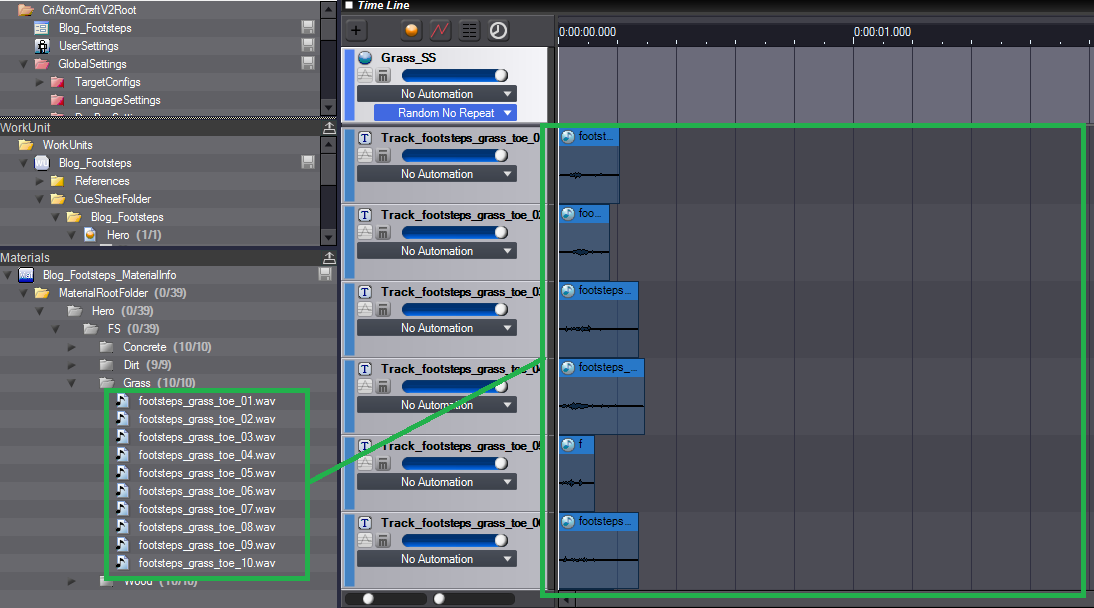The height and width of the screenshot is (608, 1094).
Task: Collapse the Grass (10/10) folder
Action: [x=72, y=383]
